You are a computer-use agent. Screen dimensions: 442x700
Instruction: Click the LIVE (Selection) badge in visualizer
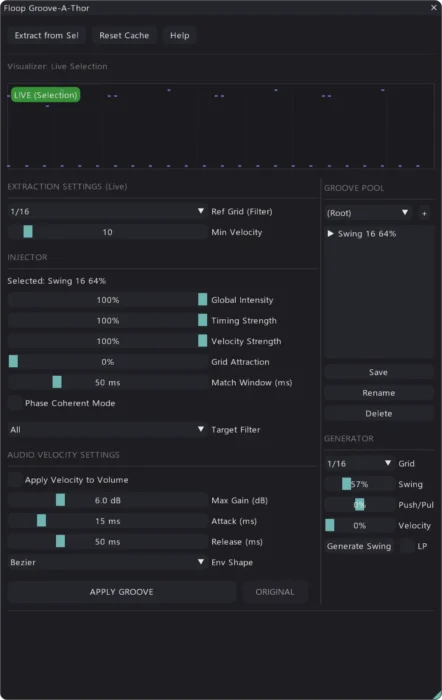45,95
